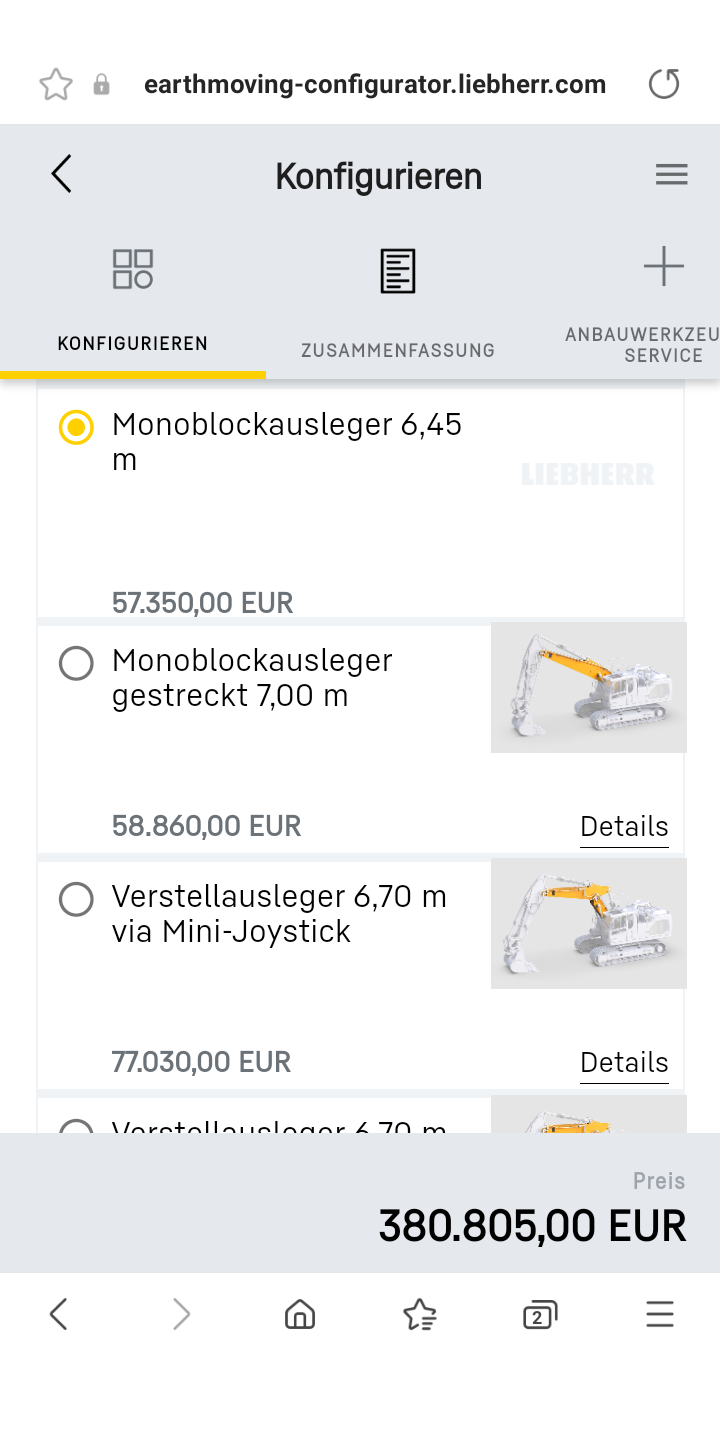This screenshot has width=720, height=1440.
Task: Open Details for Monoblockausleger gestreckt 7,00 m
Action: (x=624, y=827)
